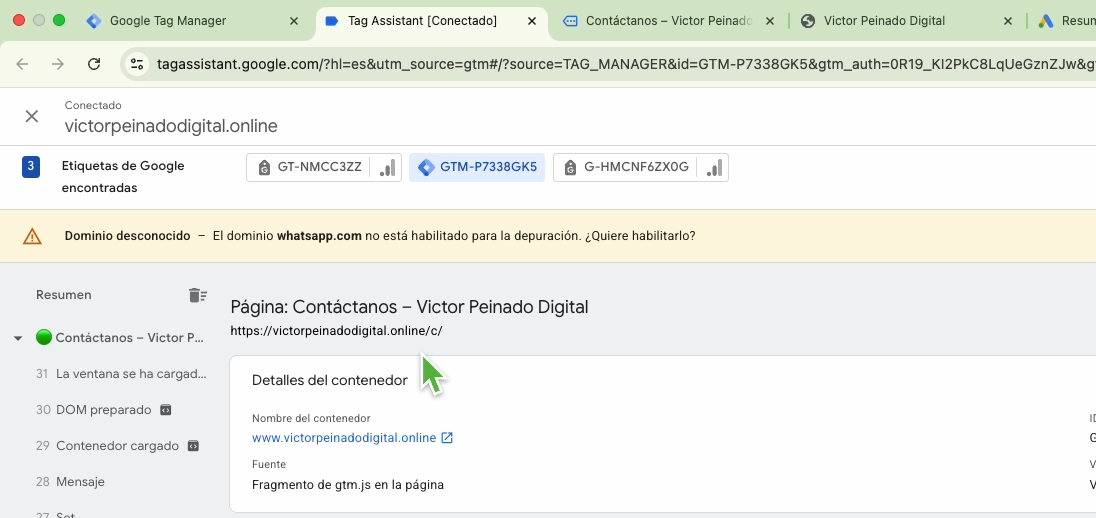Open the Resumen summary view
This screenshot has height=518, width=1096.
pos(64,295)
